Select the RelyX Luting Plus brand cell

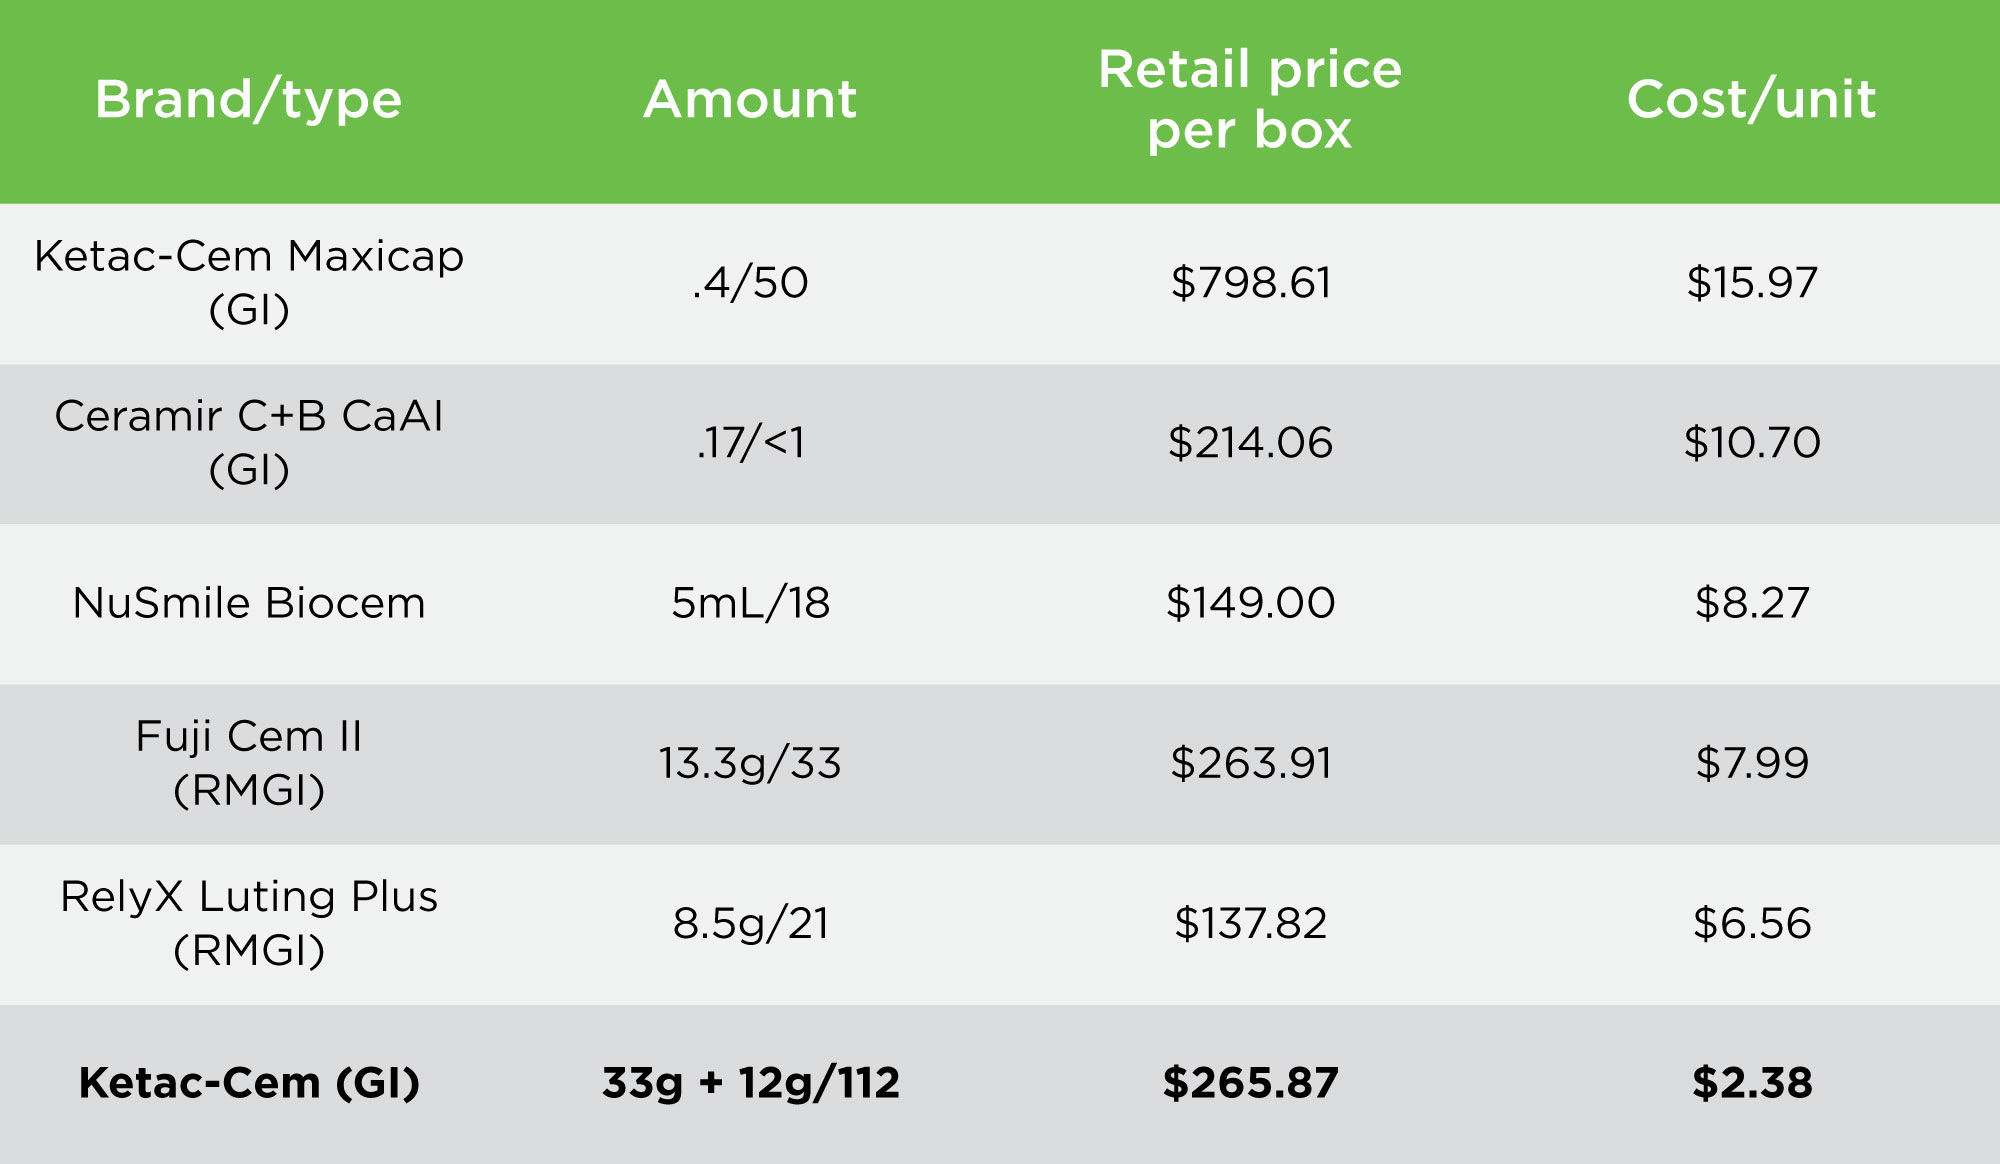pyautogui.click(x=249, y=923)
